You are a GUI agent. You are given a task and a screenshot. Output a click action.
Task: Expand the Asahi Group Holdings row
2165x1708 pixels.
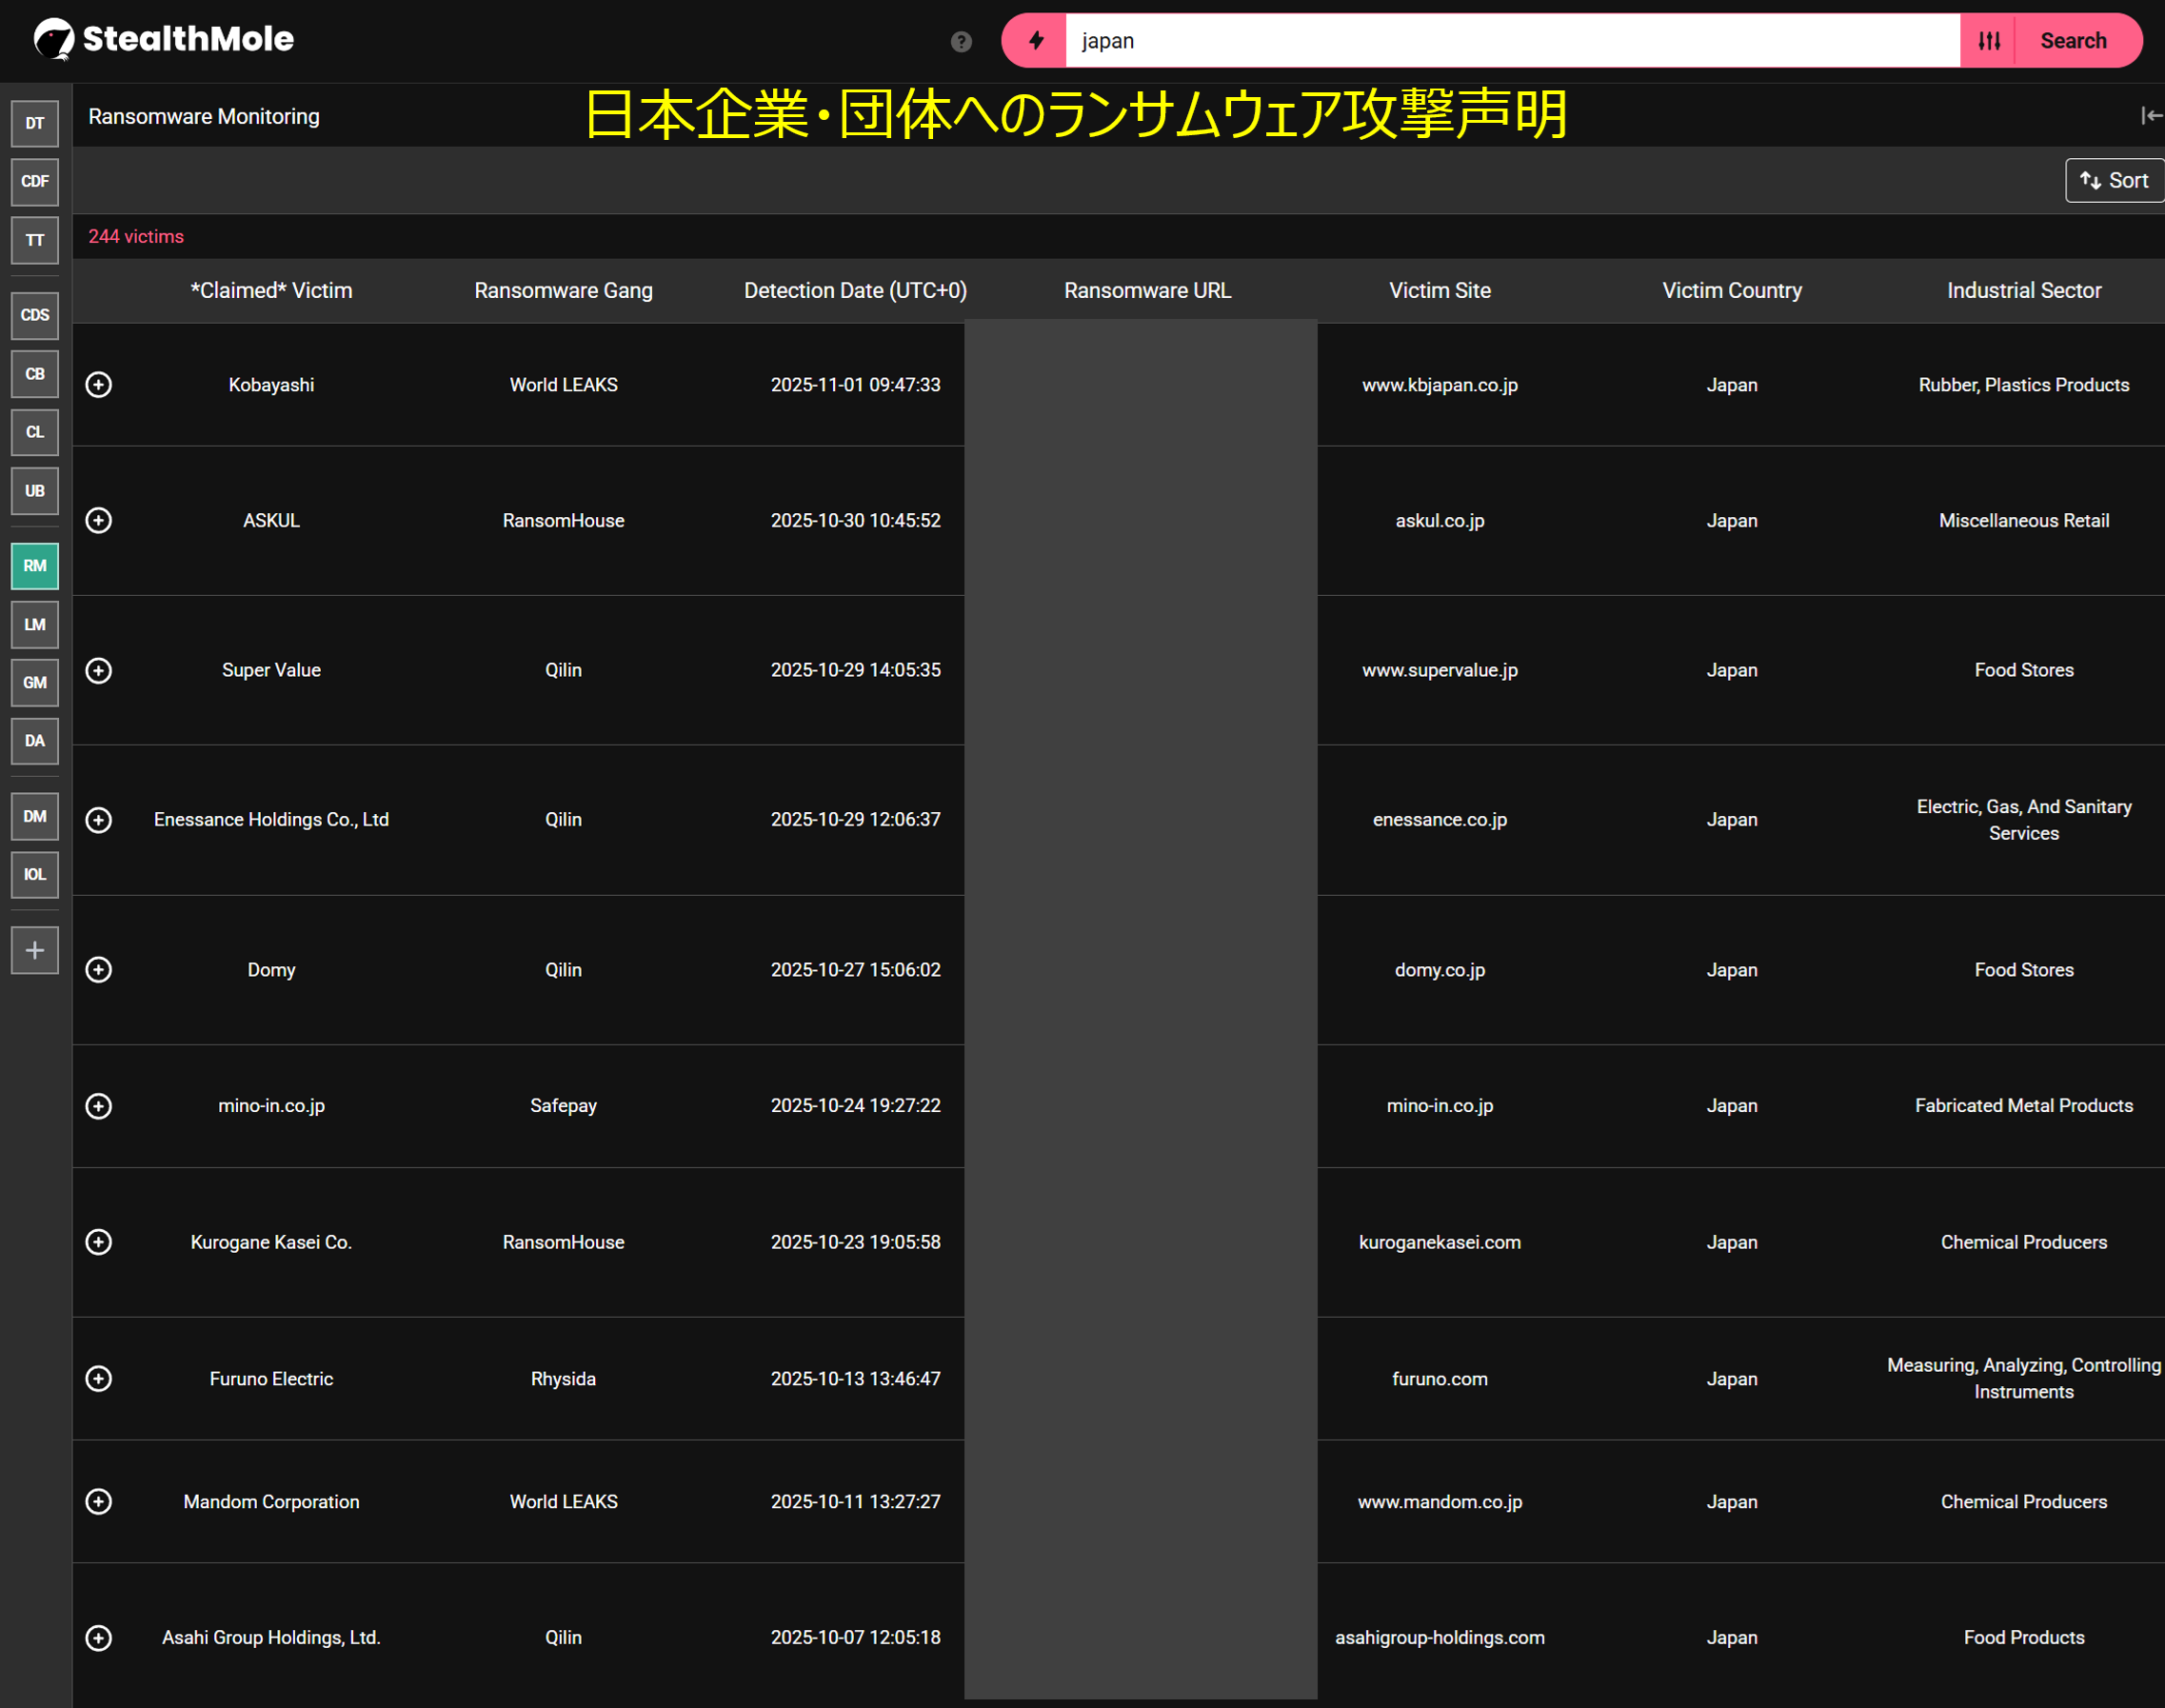(x=99, y=1638)
